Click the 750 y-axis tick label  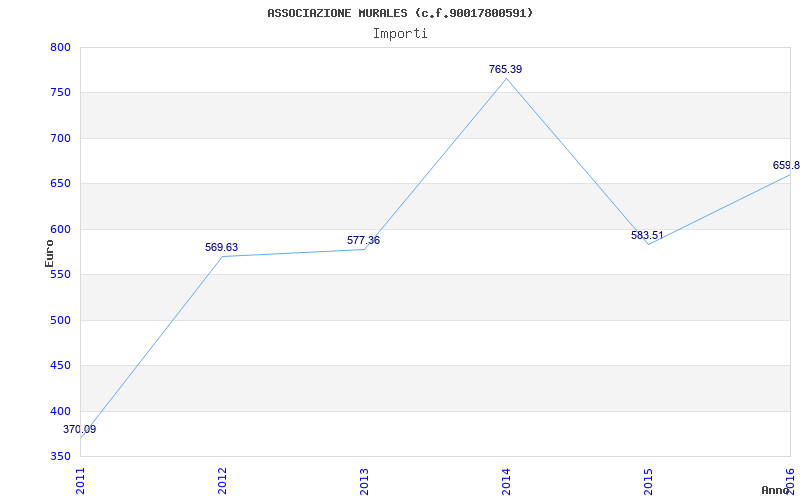click(x=60, y=93)
